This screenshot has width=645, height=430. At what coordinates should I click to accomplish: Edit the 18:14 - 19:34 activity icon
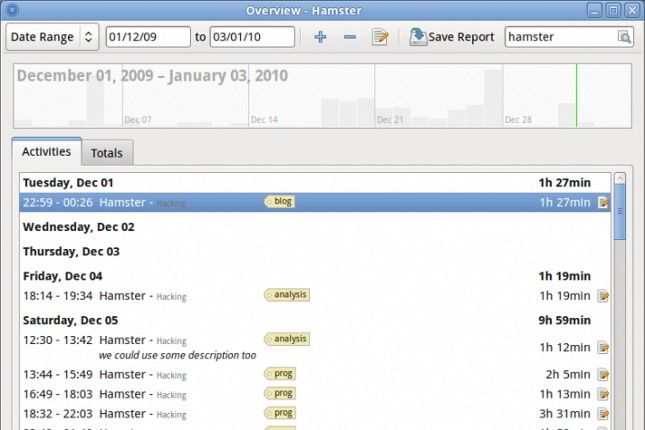click(603, 296)
